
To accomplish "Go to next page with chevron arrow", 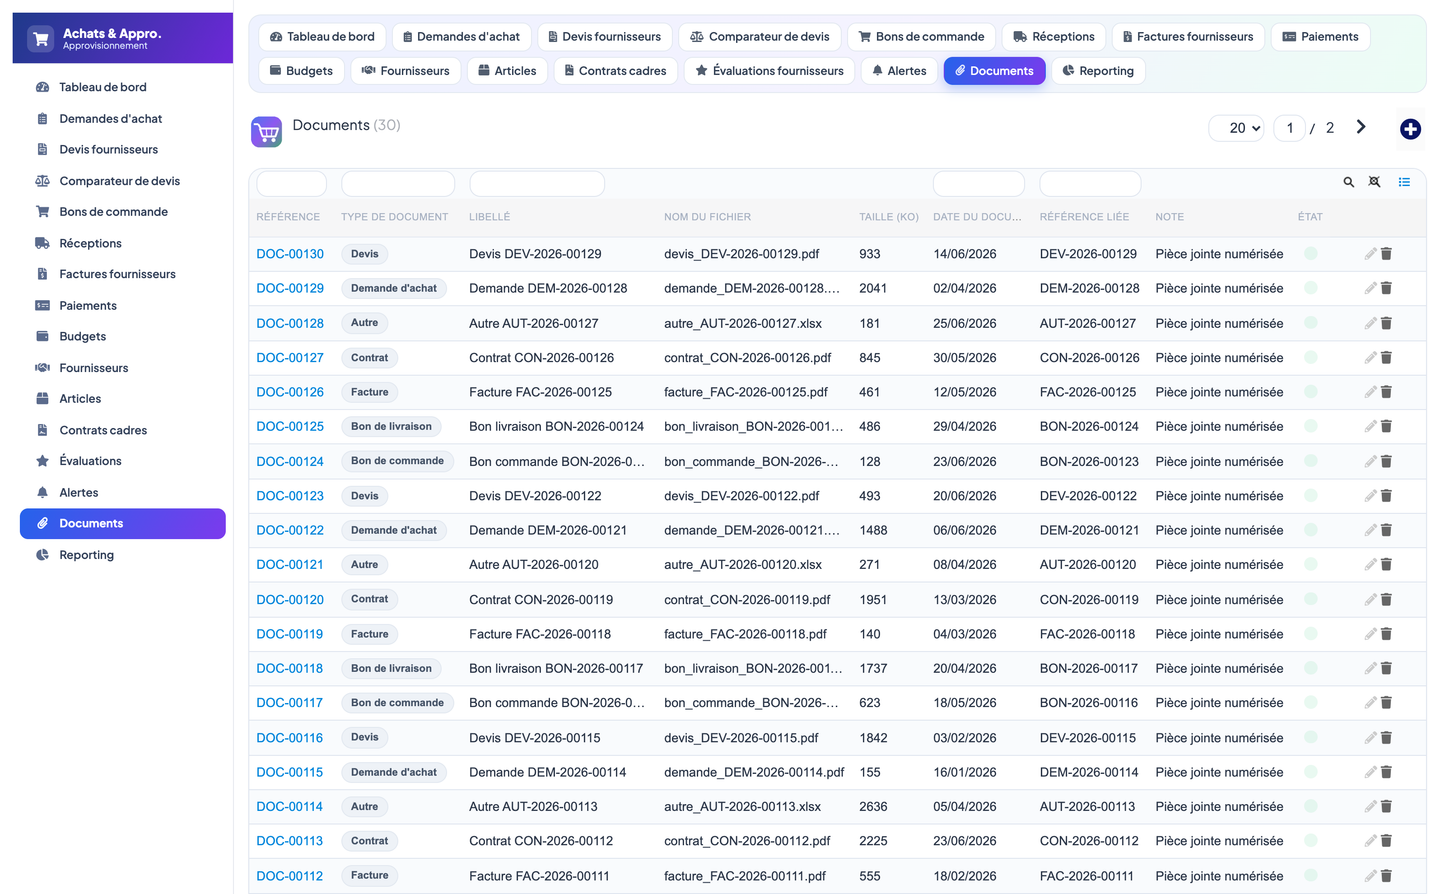I will pos(1361,127).
